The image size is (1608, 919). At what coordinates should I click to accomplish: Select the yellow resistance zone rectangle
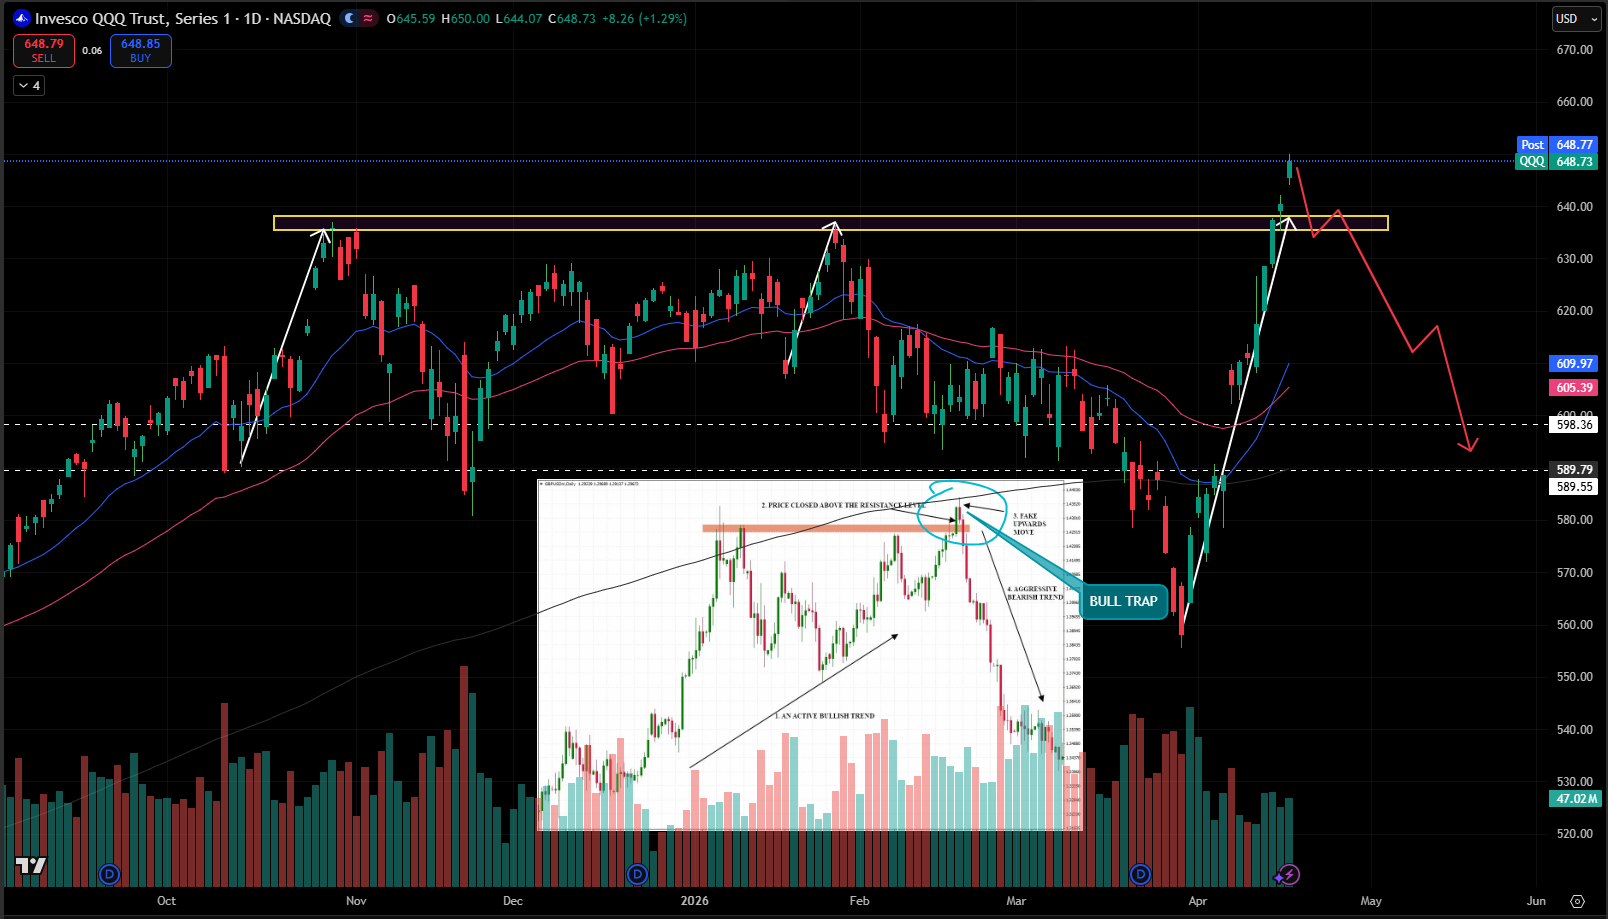tap(830, 223)
